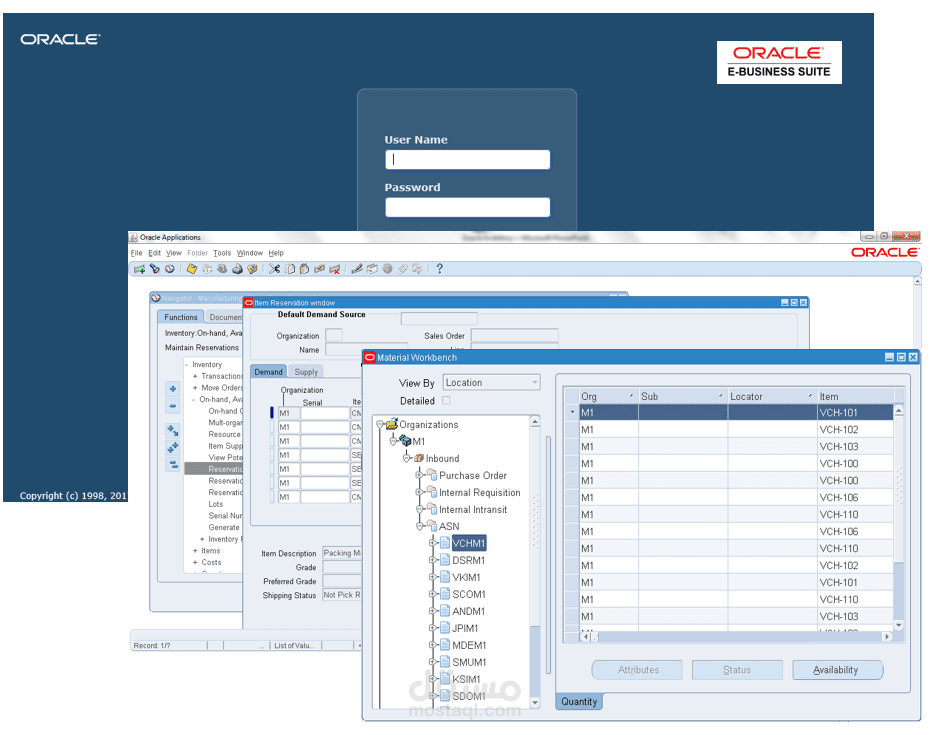
Task: Click the horizontal scrollbar of the results table
Action: click(x=737, y=637)
